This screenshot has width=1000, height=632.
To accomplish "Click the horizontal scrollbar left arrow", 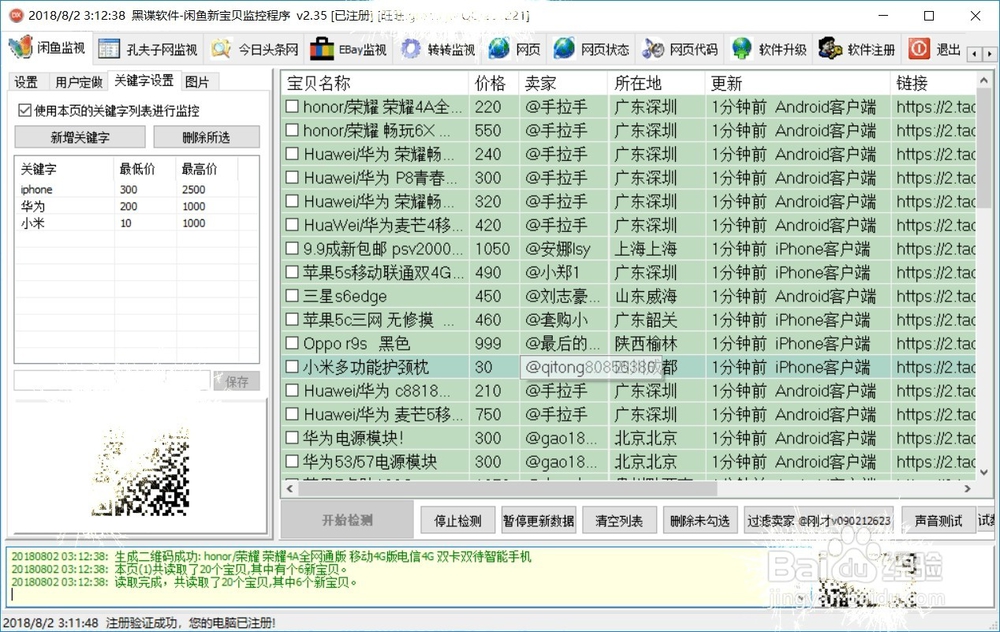I will tap(290, 489).
